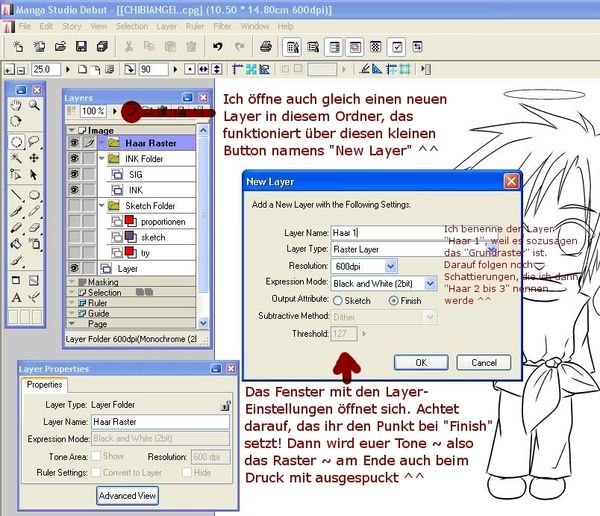Viewport: 600px width, 516px height.
Task: Toggle eye for bottom 'Layer' row
Action: (74, 268)
